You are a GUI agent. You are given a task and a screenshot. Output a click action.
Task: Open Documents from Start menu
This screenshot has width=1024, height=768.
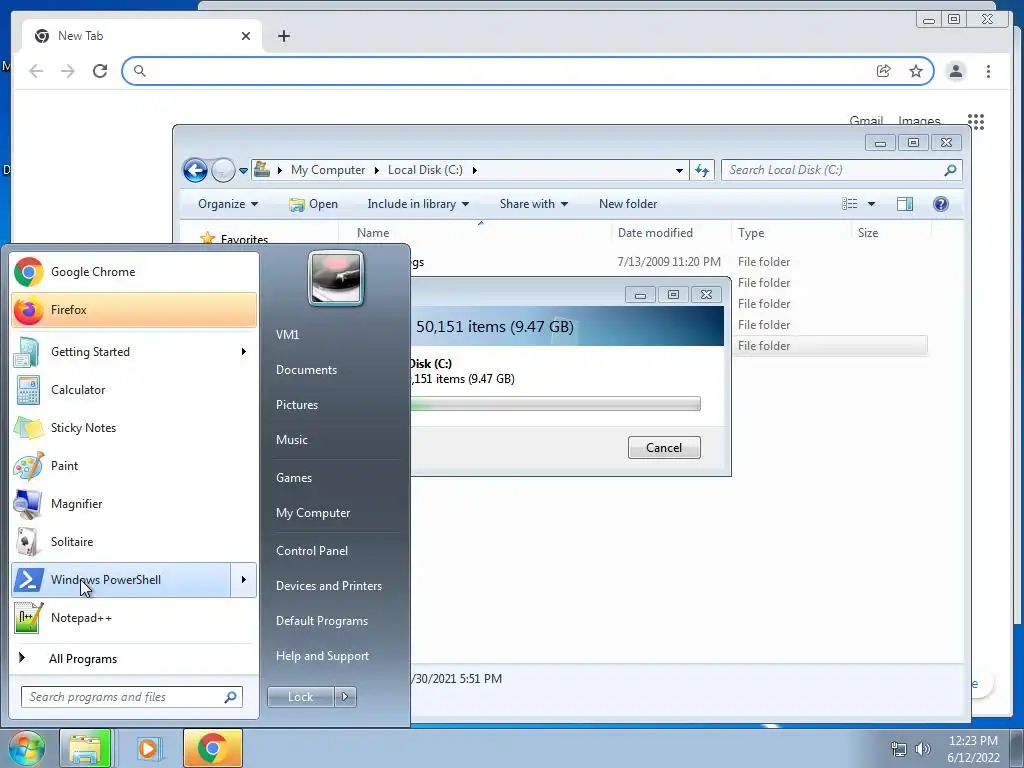pos(306,370)
